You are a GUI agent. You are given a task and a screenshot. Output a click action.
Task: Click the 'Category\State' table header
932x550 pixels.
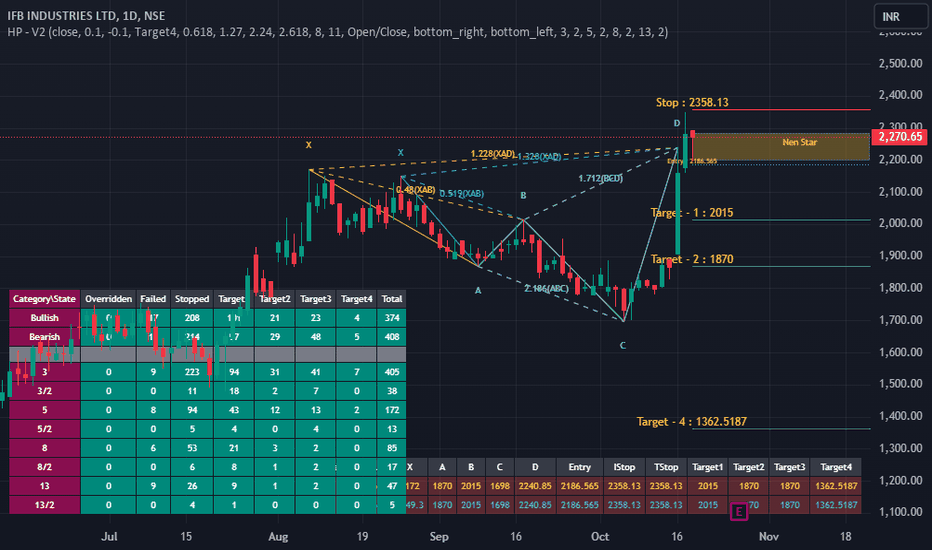click(45, 299)
